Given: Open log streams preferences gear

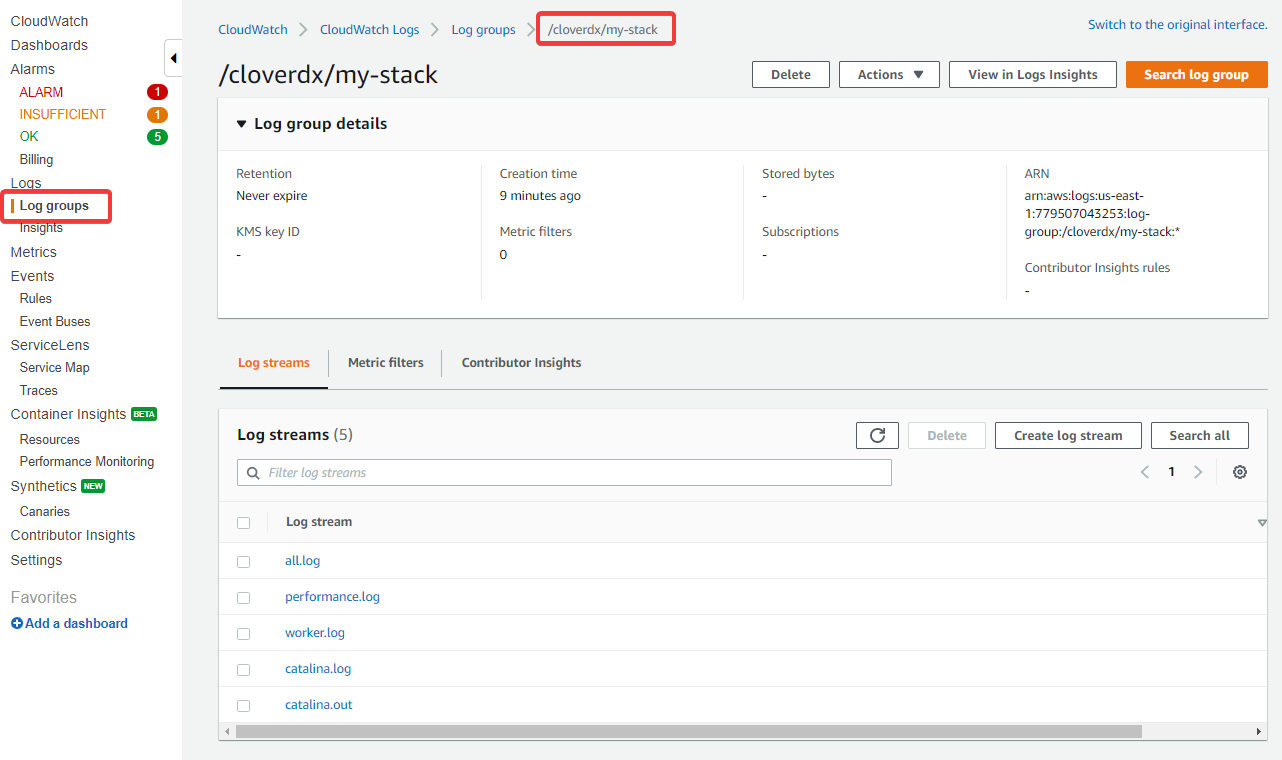Looking at the screenshot, I should pyautogui.click(x=1240, y=471).
